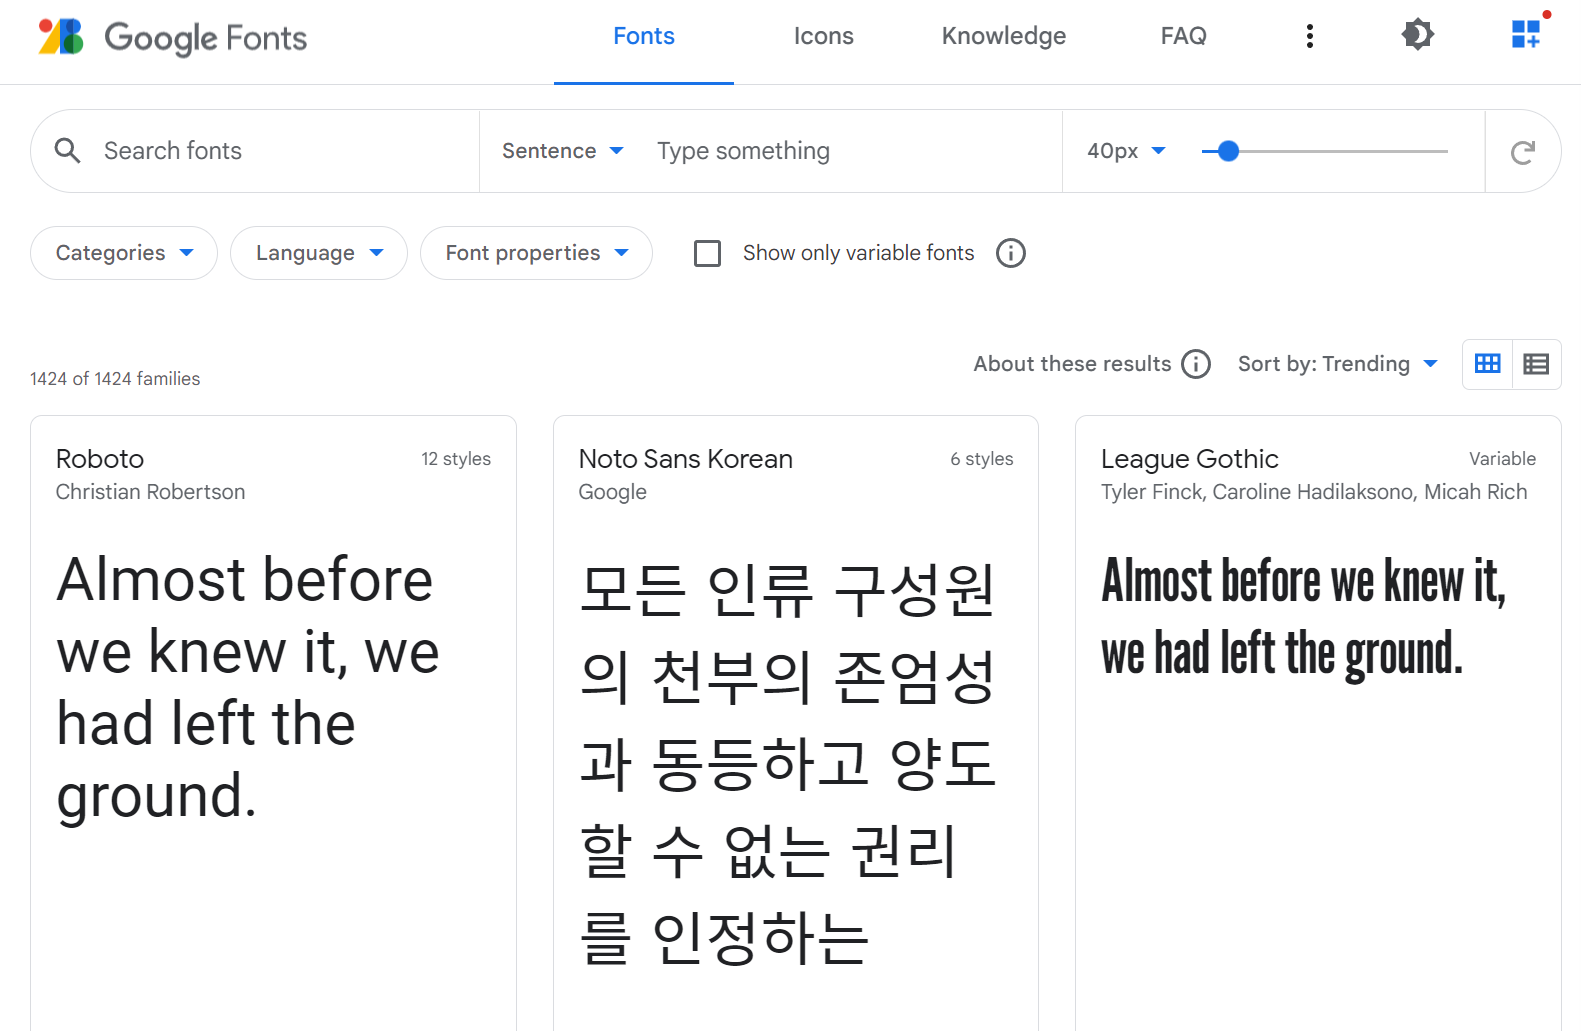Switch to grid view icon
Image resolution: width=1581 pixels, height=1031 pixels.
click(1488, 364)
